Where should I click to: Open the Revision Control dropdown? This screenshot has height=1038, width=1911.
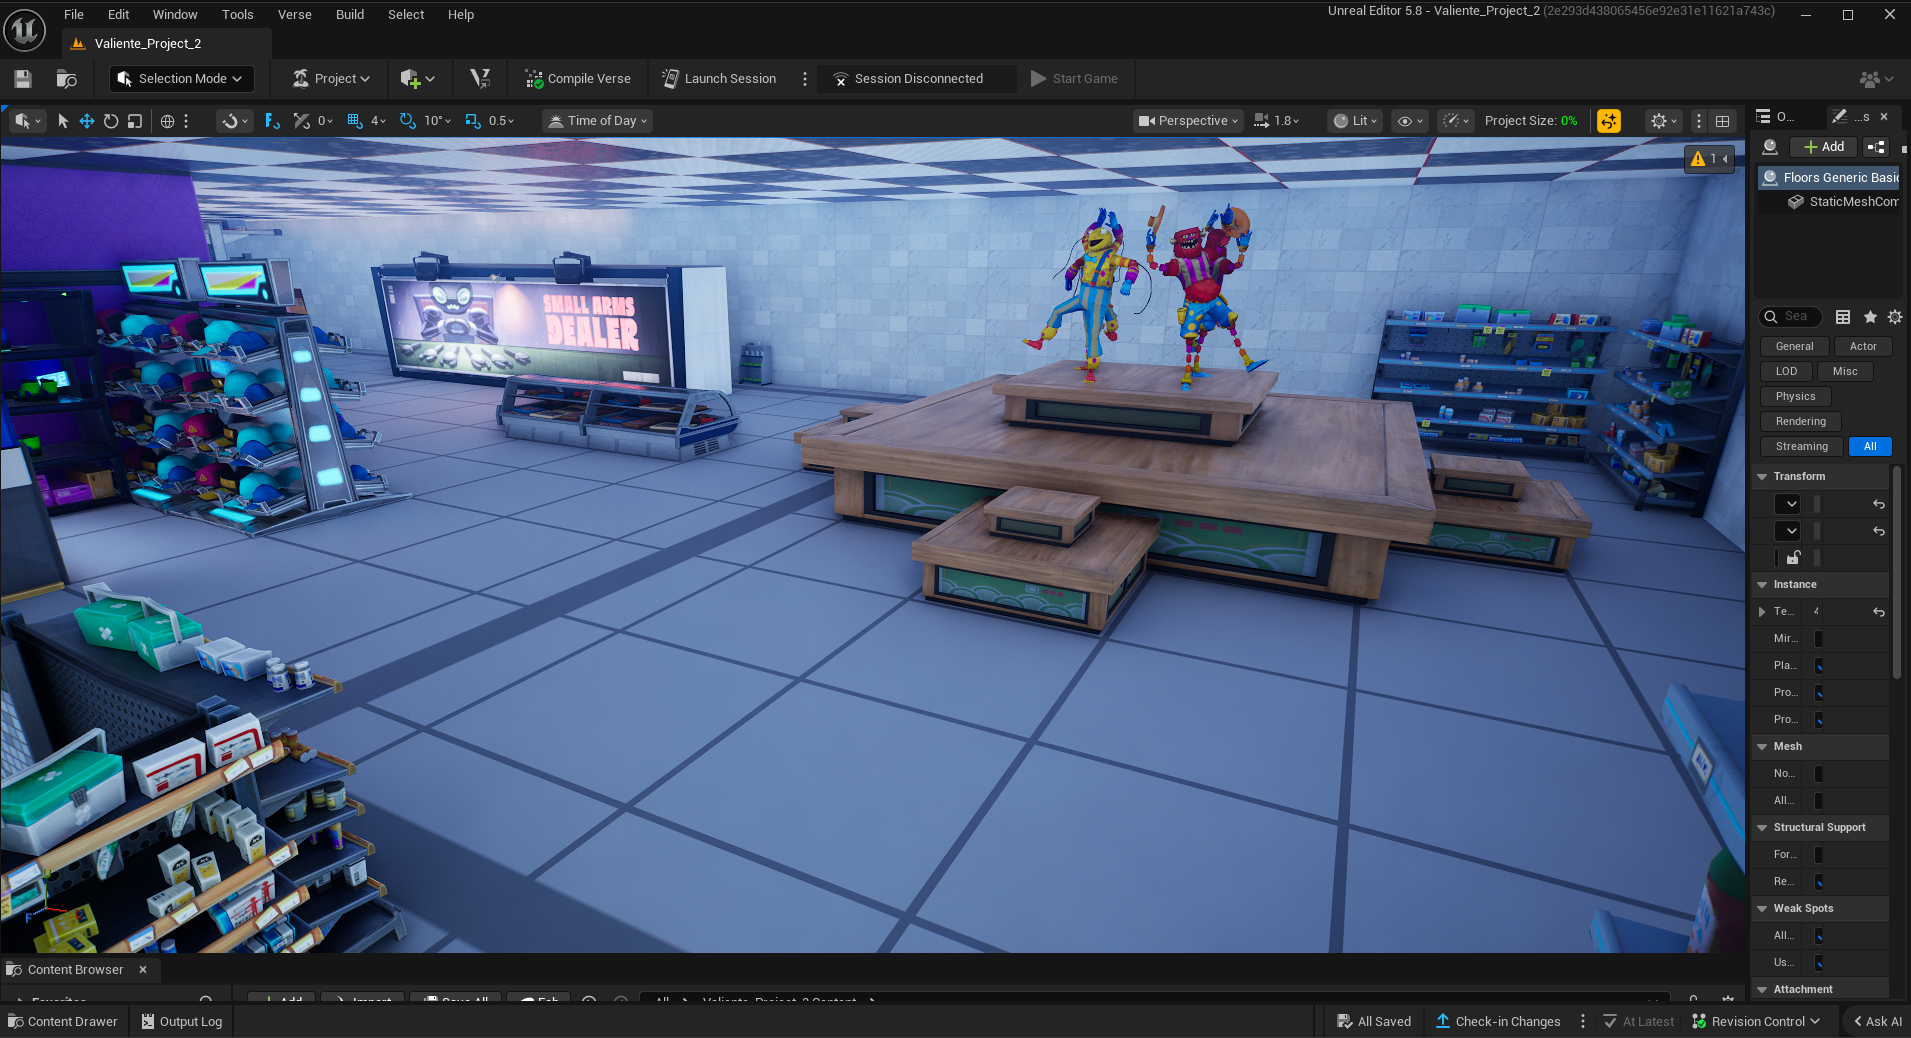pos(1756,1021)
